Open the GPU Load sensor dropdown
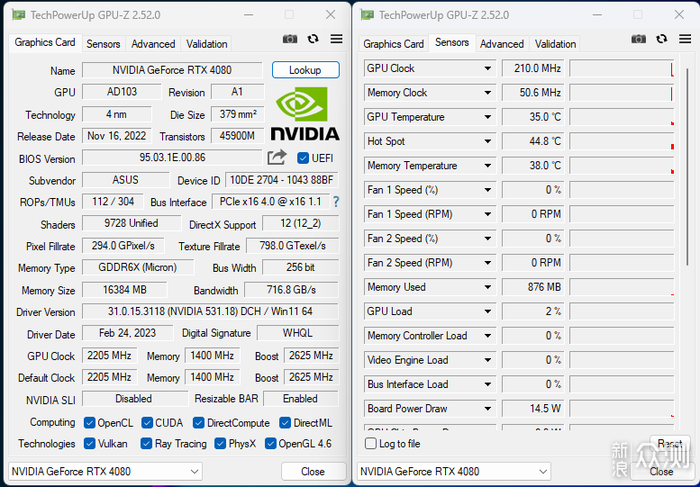700x487 pixels. [488, 312]
